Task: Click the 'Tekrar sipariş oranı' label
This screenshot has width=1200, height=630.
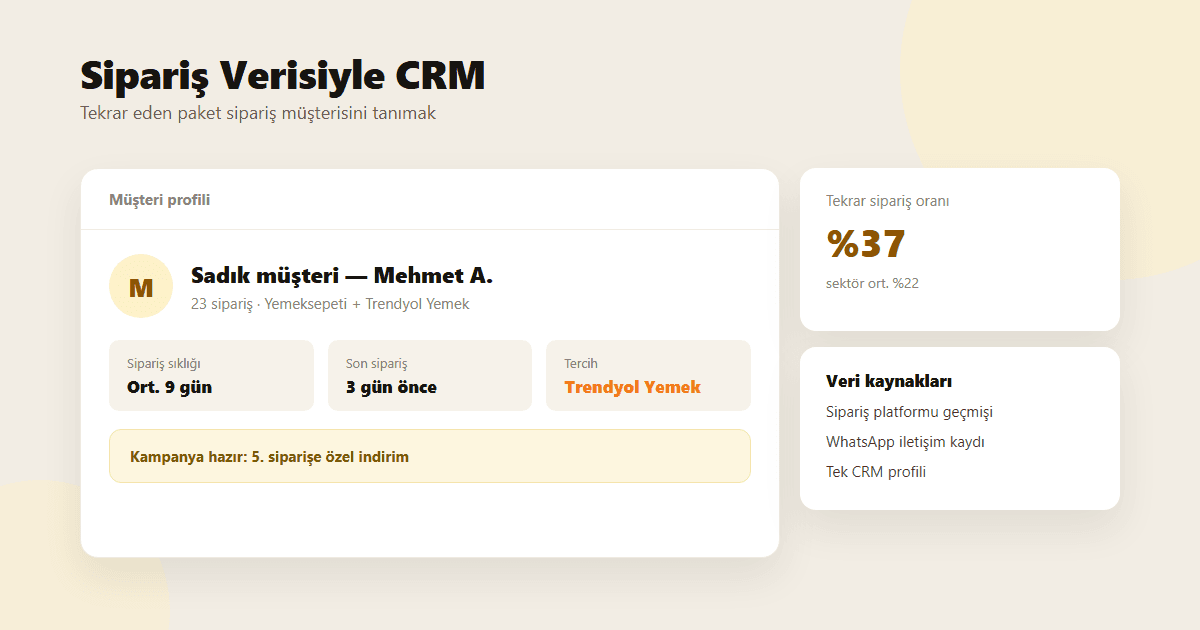Action: [x=888, y=201]
